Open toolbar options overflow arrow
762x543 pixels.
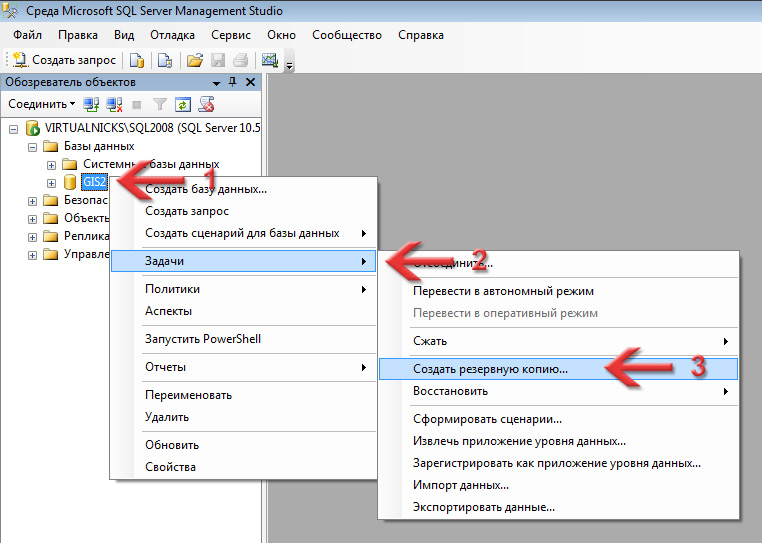(x=290, y=66)
